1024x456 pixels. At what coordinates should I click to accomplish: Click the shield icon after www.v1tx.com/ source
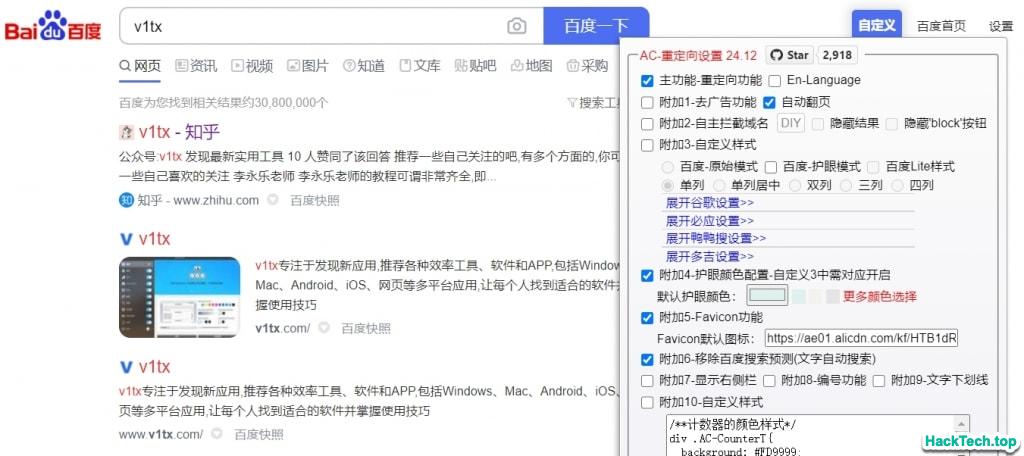pyautogui.click(x=217, y=434)
